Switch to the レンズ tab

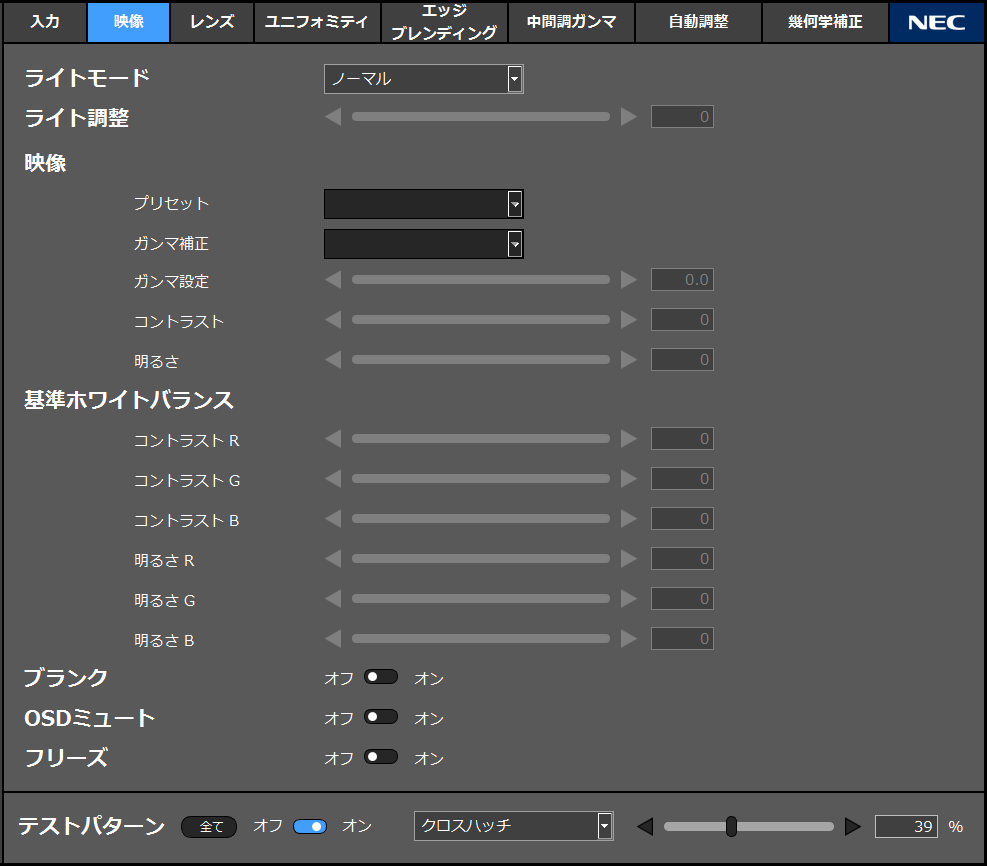211,22
